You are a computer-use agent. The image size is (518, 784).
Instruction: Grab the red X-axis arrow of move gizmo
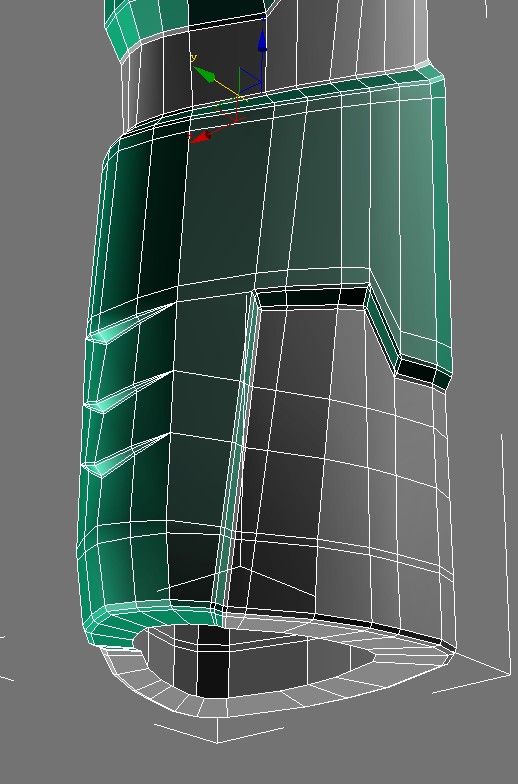[202, 137]
